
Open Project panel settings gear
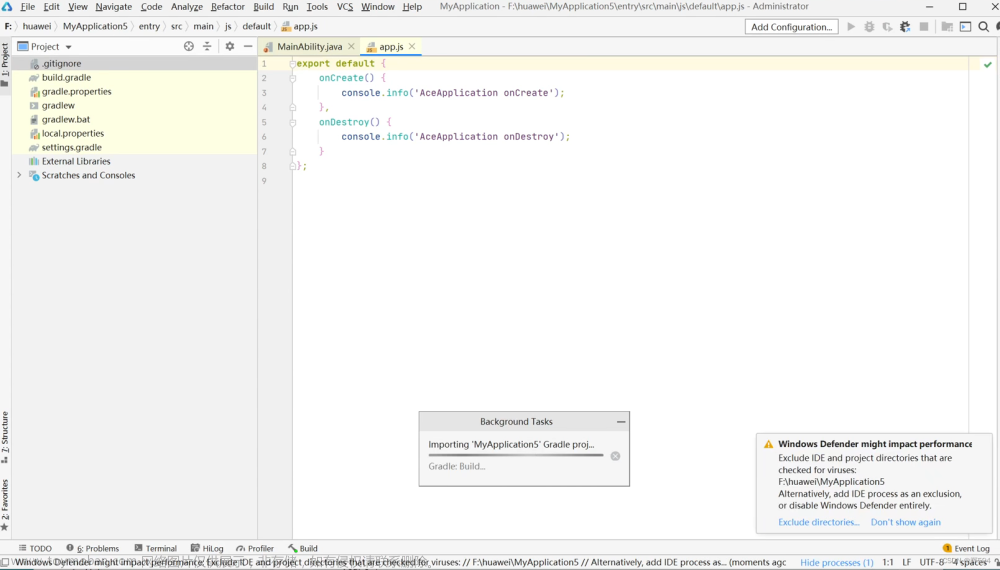230,47
